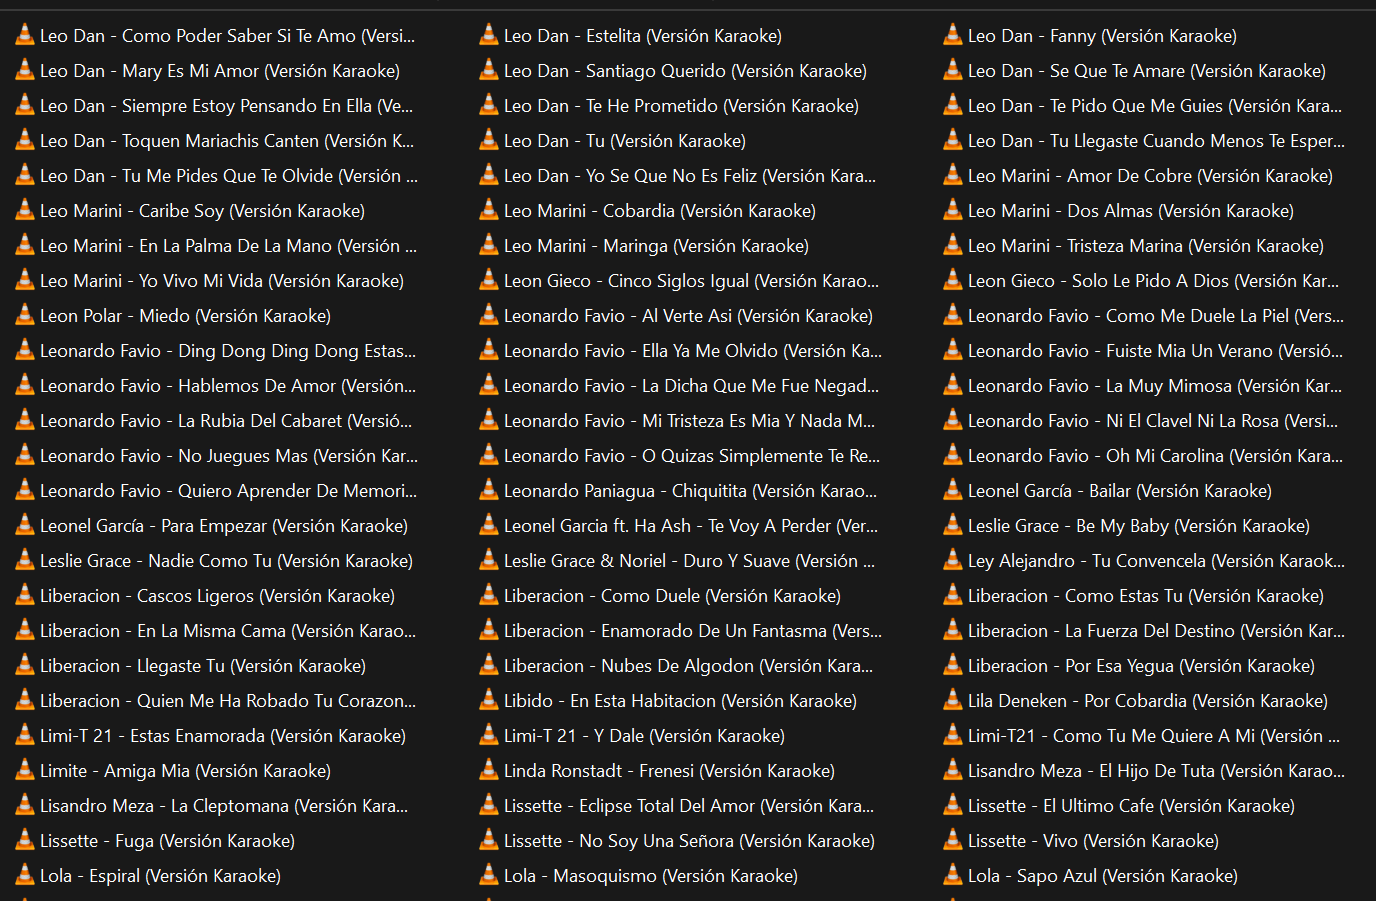Select icon of Lisandro Meza - La Cleptomana

click(x=25, y=805)
